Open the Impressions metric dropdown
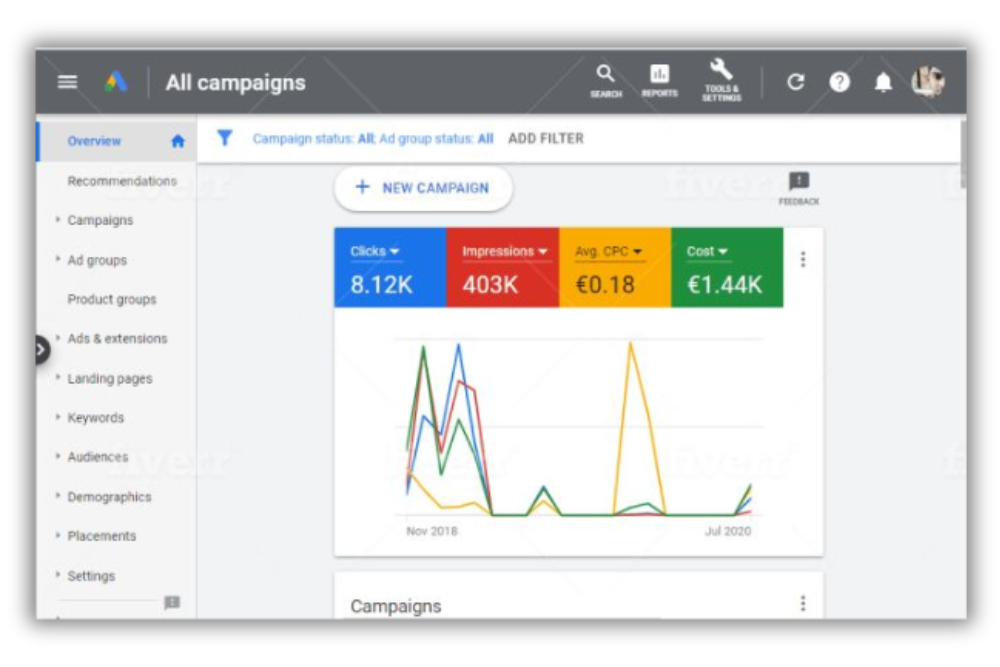1000x667 pixels. coord(505,252)
